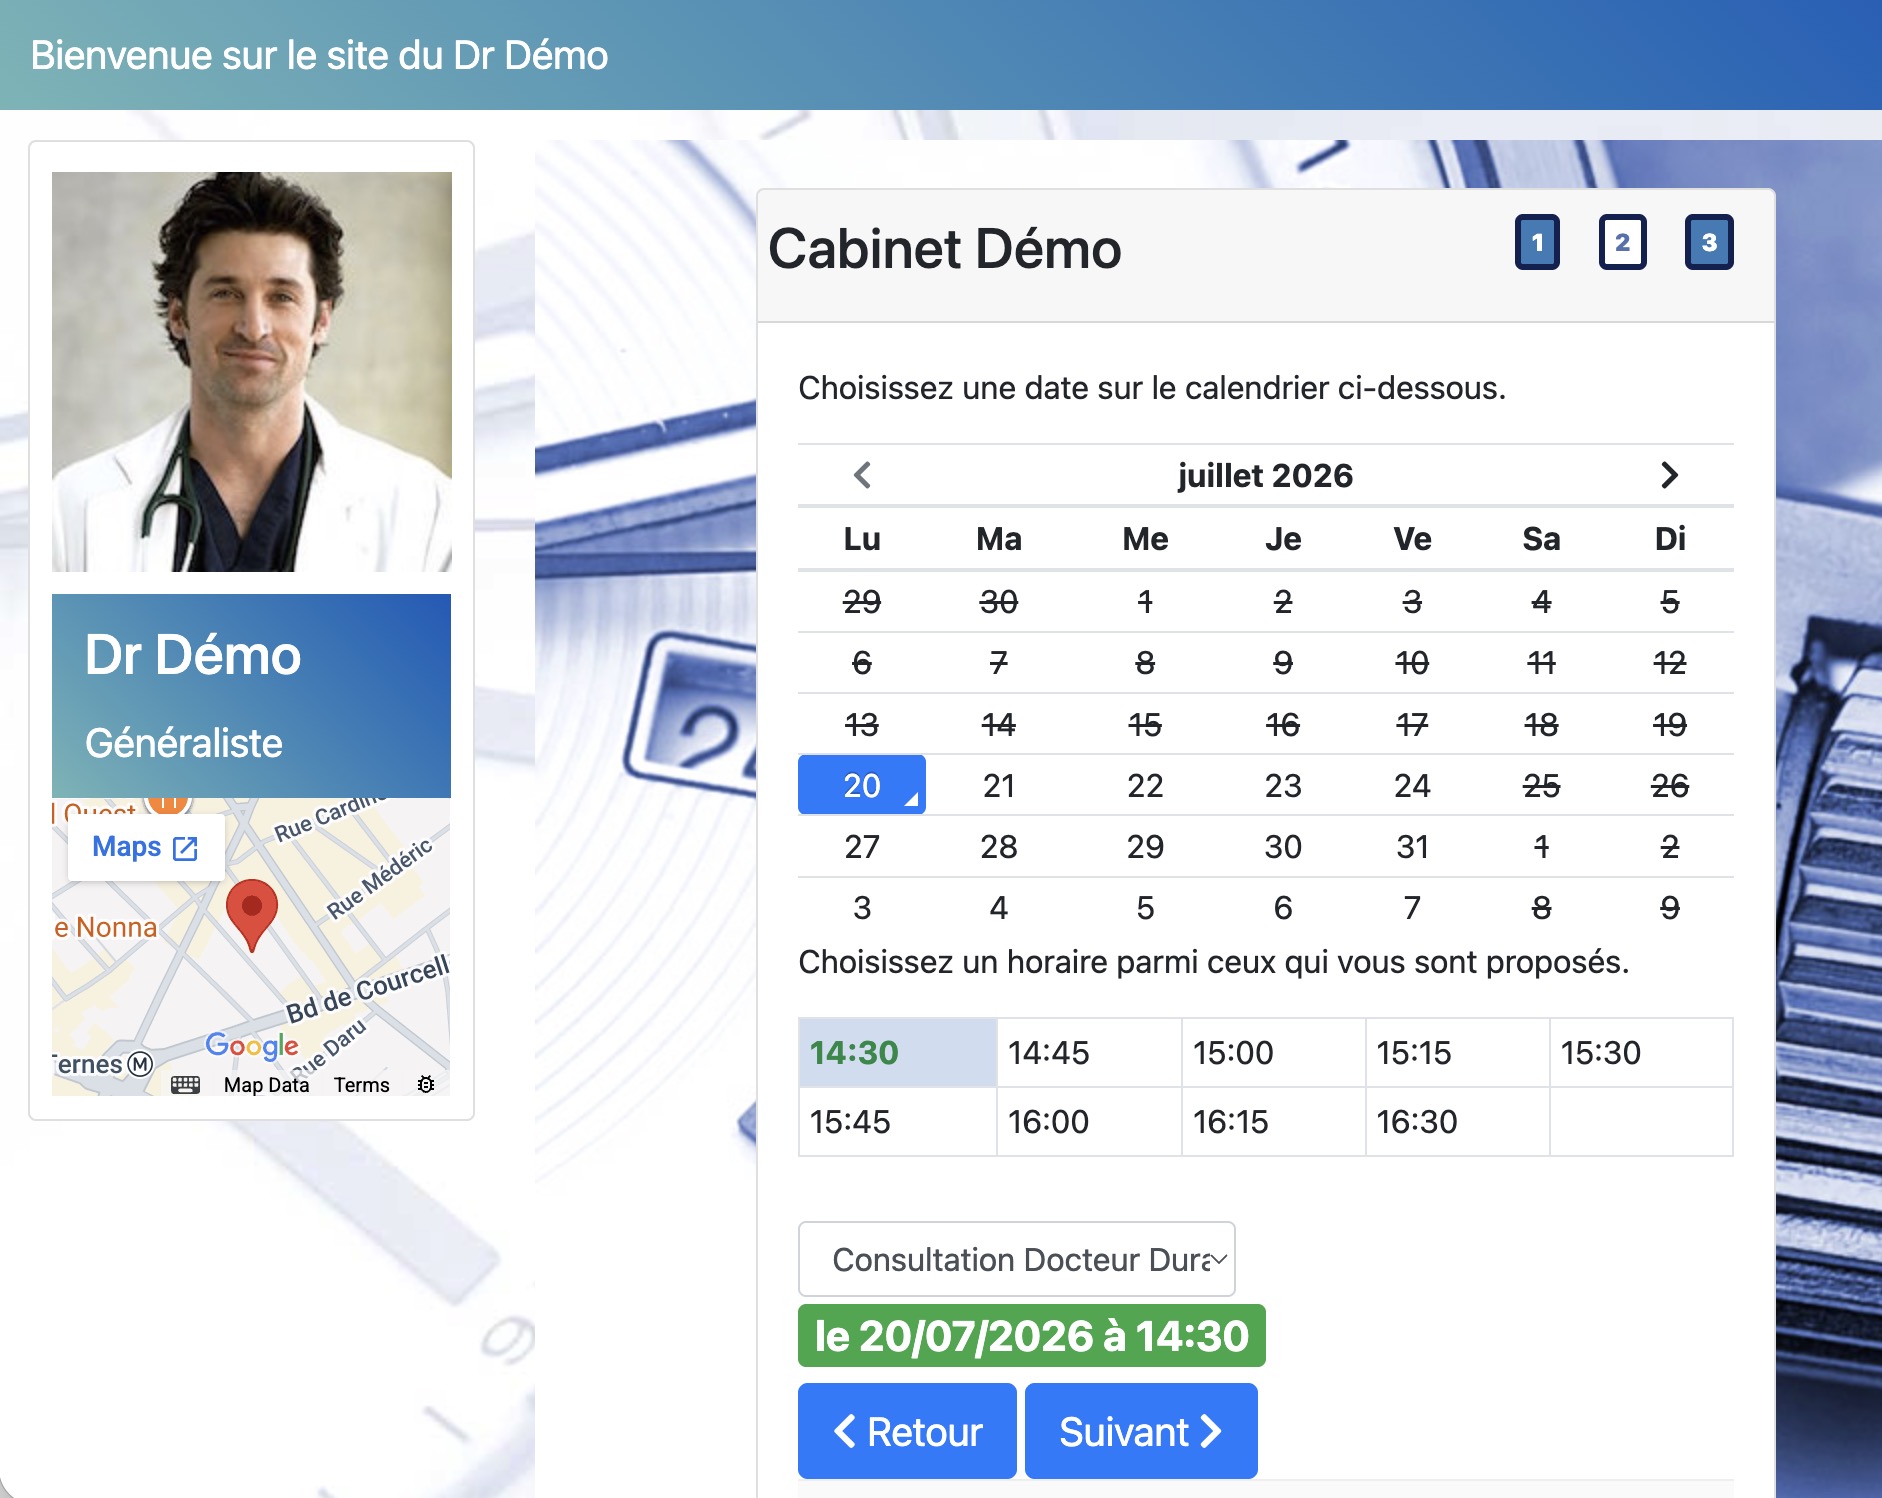
Task: Select Tuesday 4 in last calendar row
Action: tap(999, 907)
